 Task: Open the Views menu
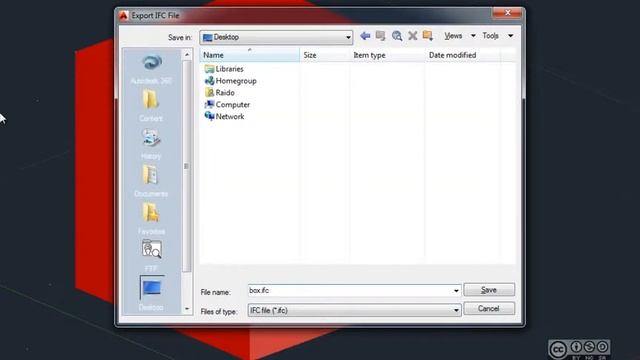pyautogui.click(x=453, y=36)
